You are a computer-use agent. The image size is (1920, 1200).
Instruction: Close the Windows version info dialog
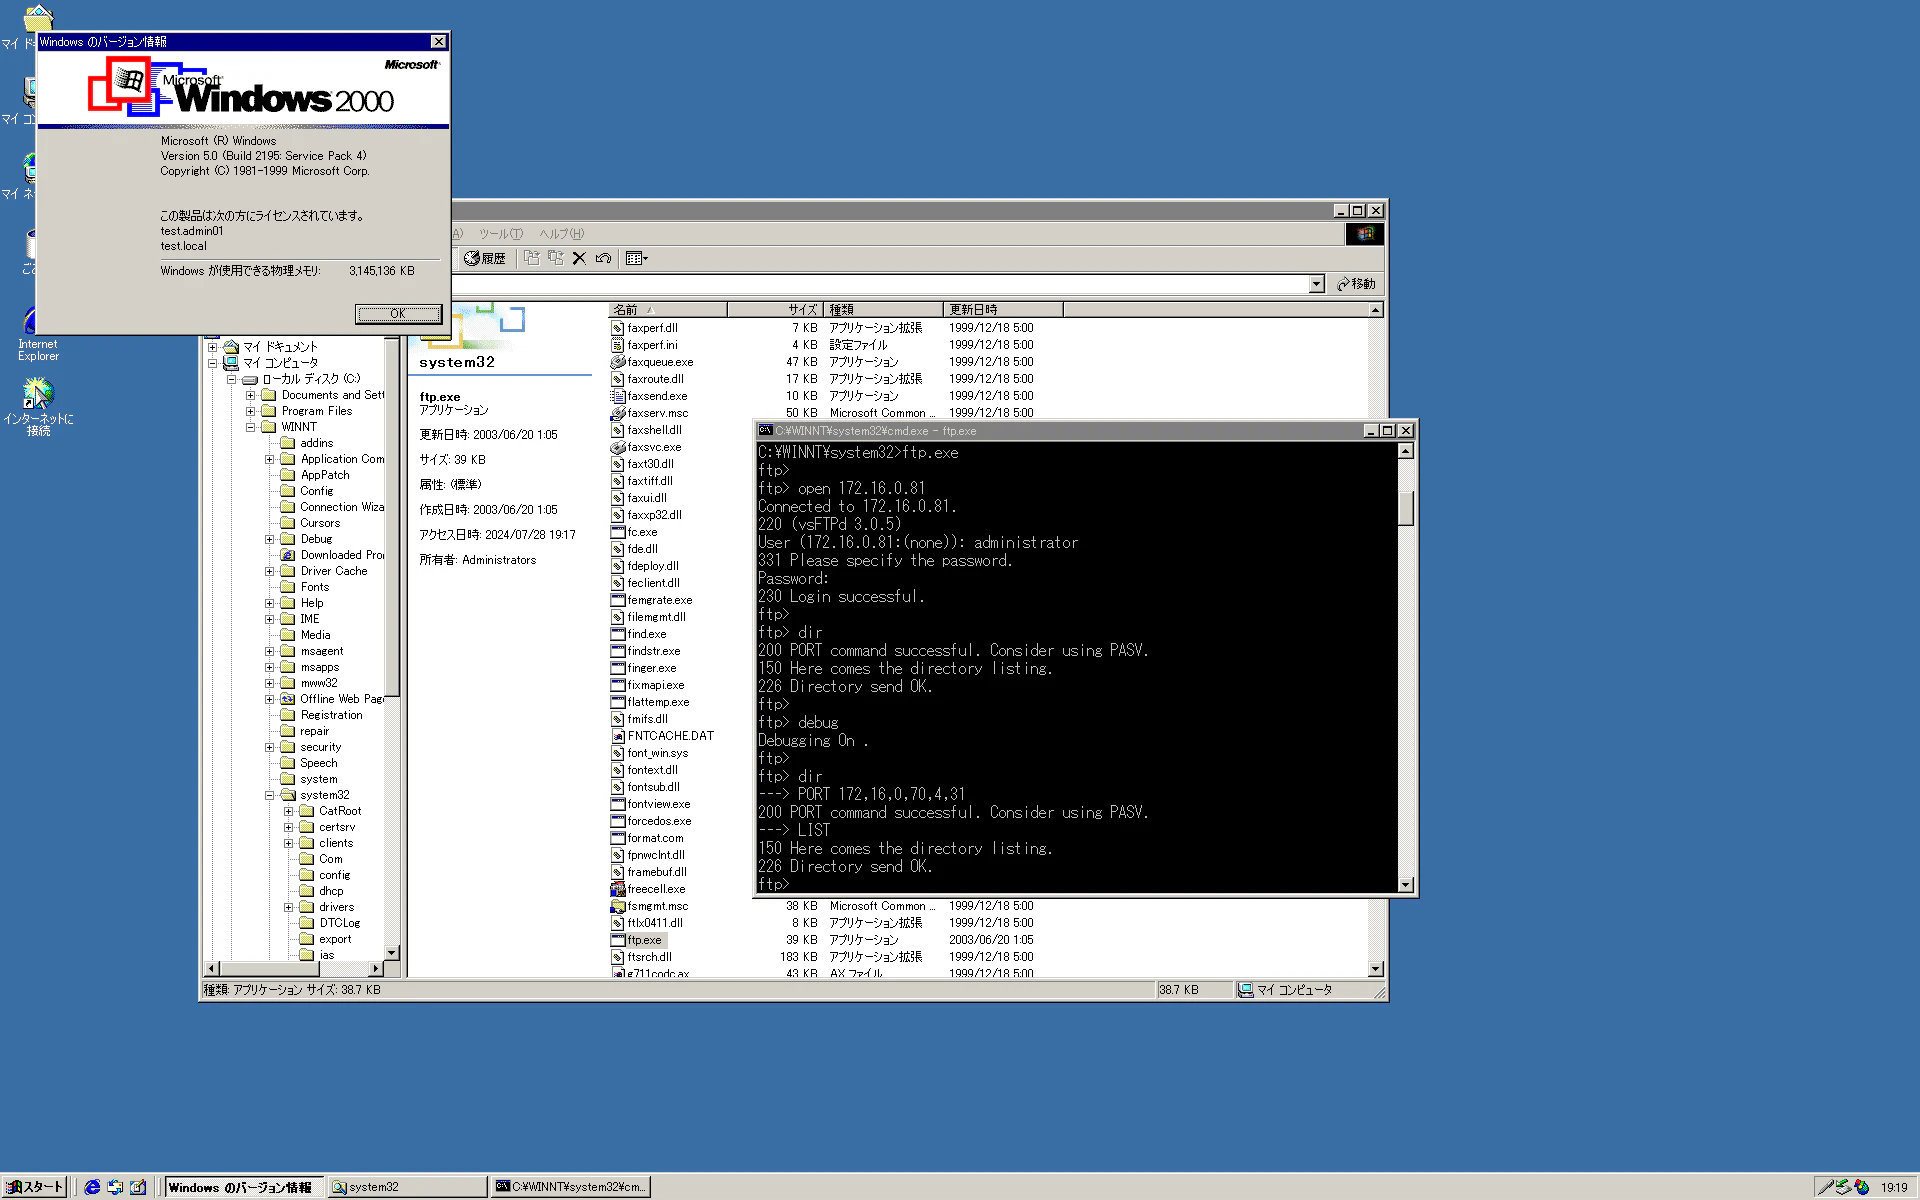(438, 42)
